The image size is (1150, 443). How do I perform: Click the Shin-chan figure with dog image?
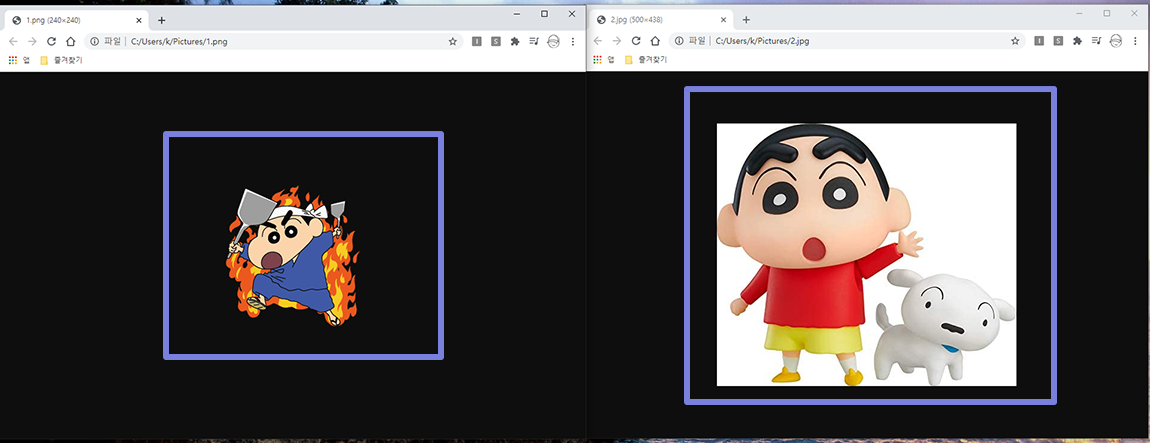click(x=866, y=254)
